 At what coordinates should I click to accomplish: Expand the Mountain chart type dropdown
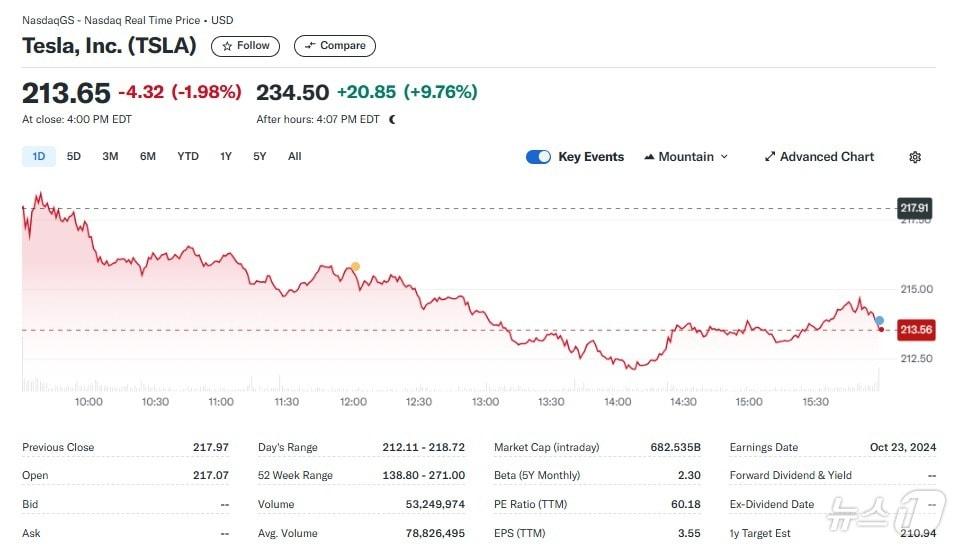point(686,157)
